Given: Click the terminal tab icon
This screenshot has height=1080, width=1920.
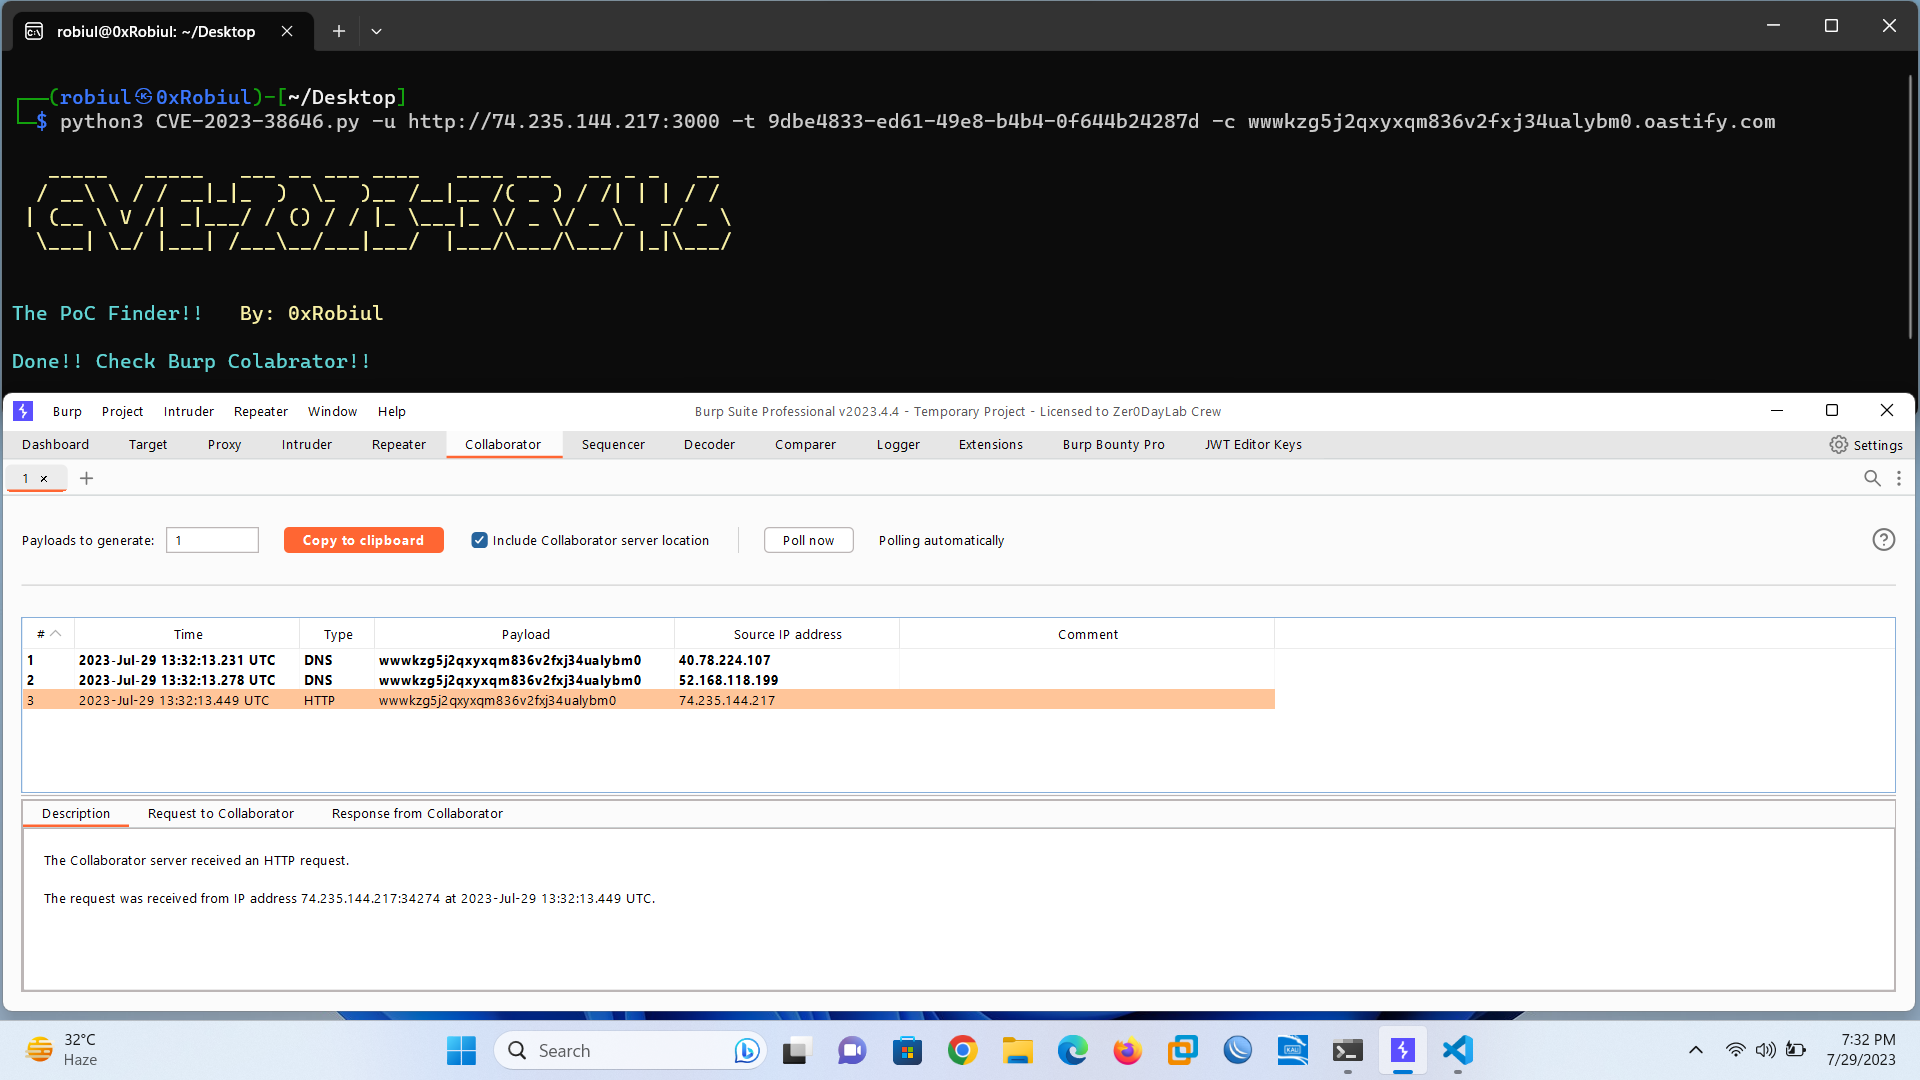Looking at the screenshot, I should (x=34, y=31).
